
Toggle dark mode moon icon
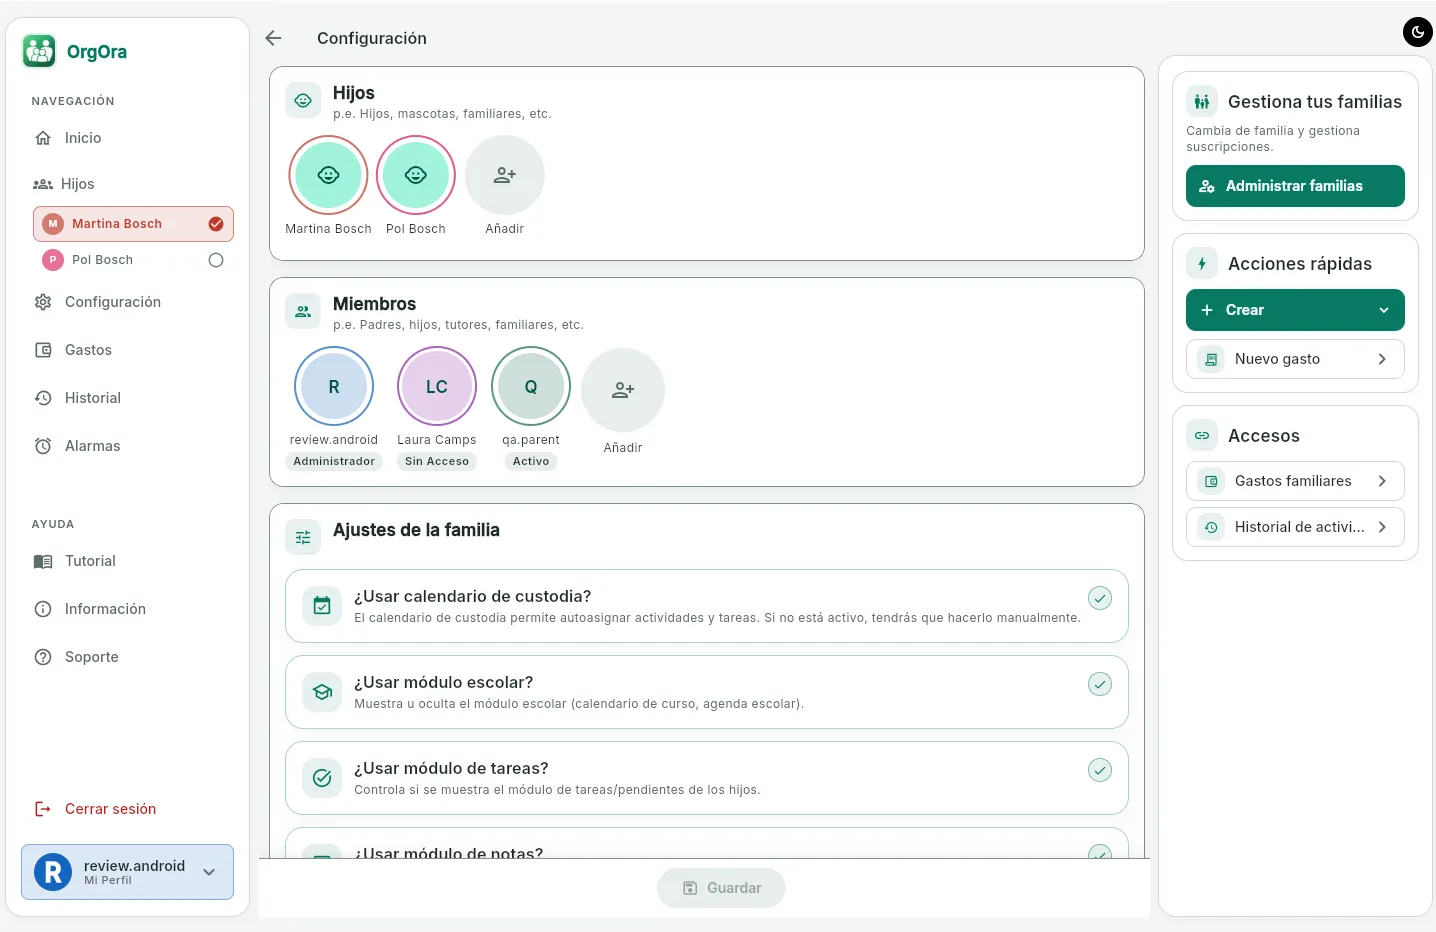(x=1418, y=32)
